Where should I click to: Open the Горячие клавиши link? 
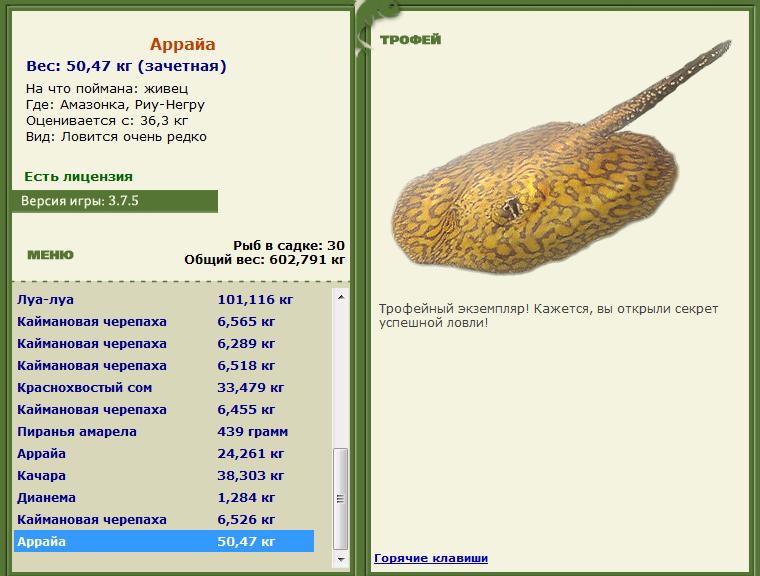click(x=431, y=558)
